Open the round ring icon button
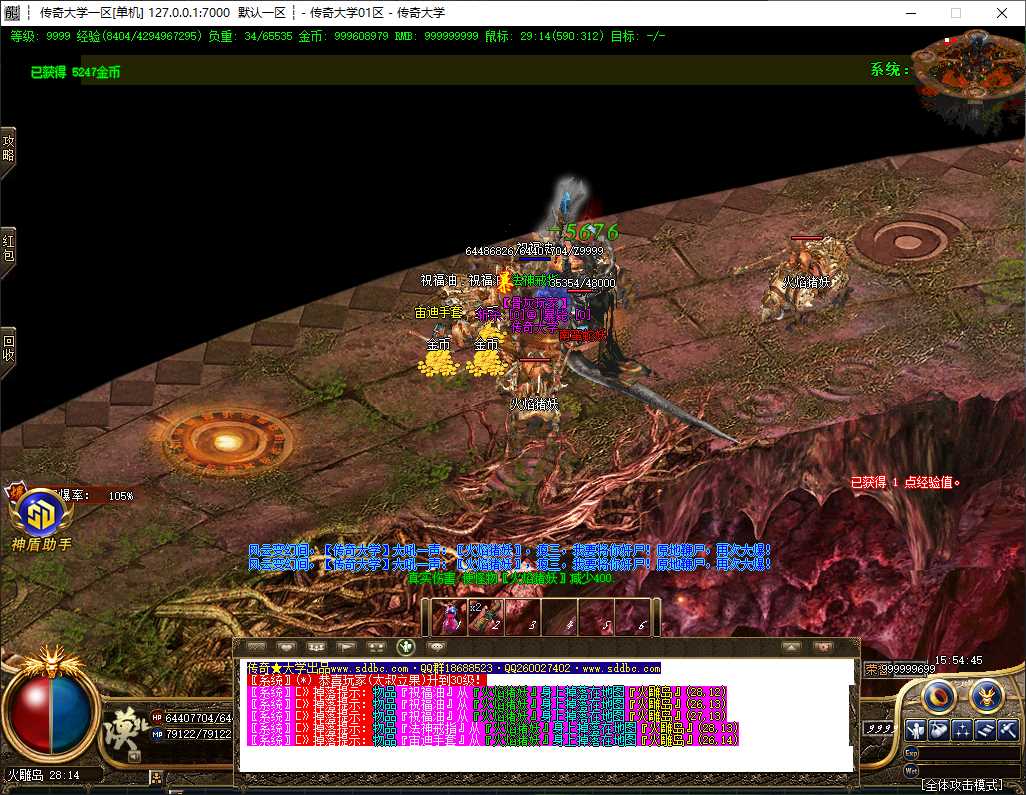 click(940, 696)
